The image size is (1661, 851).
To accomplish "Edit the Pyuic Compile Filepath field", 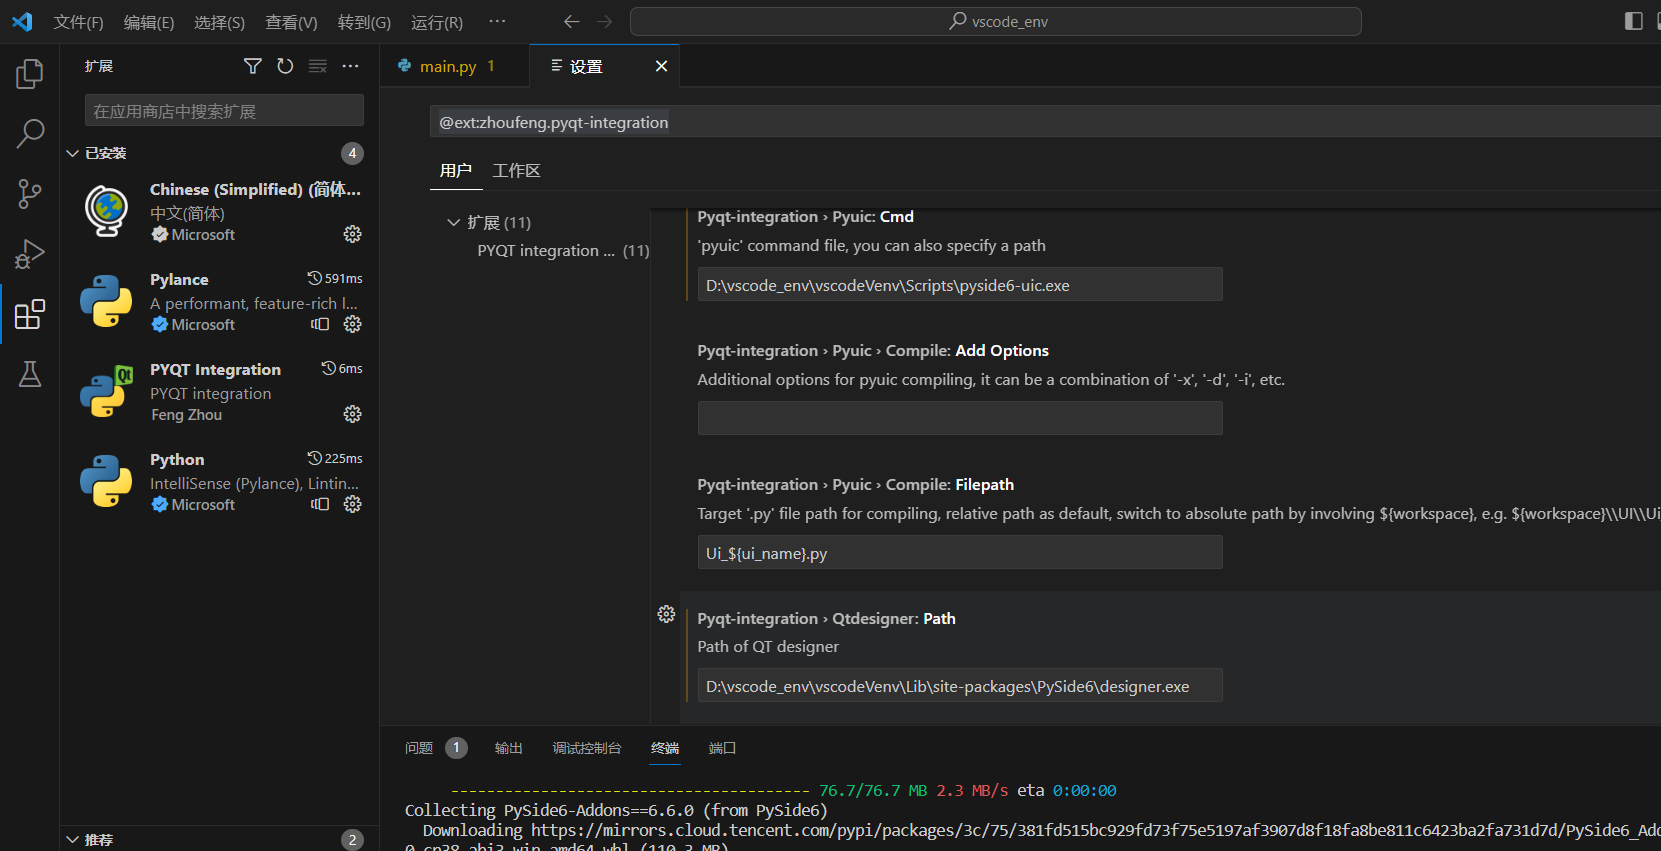I will tap(960, 552).
